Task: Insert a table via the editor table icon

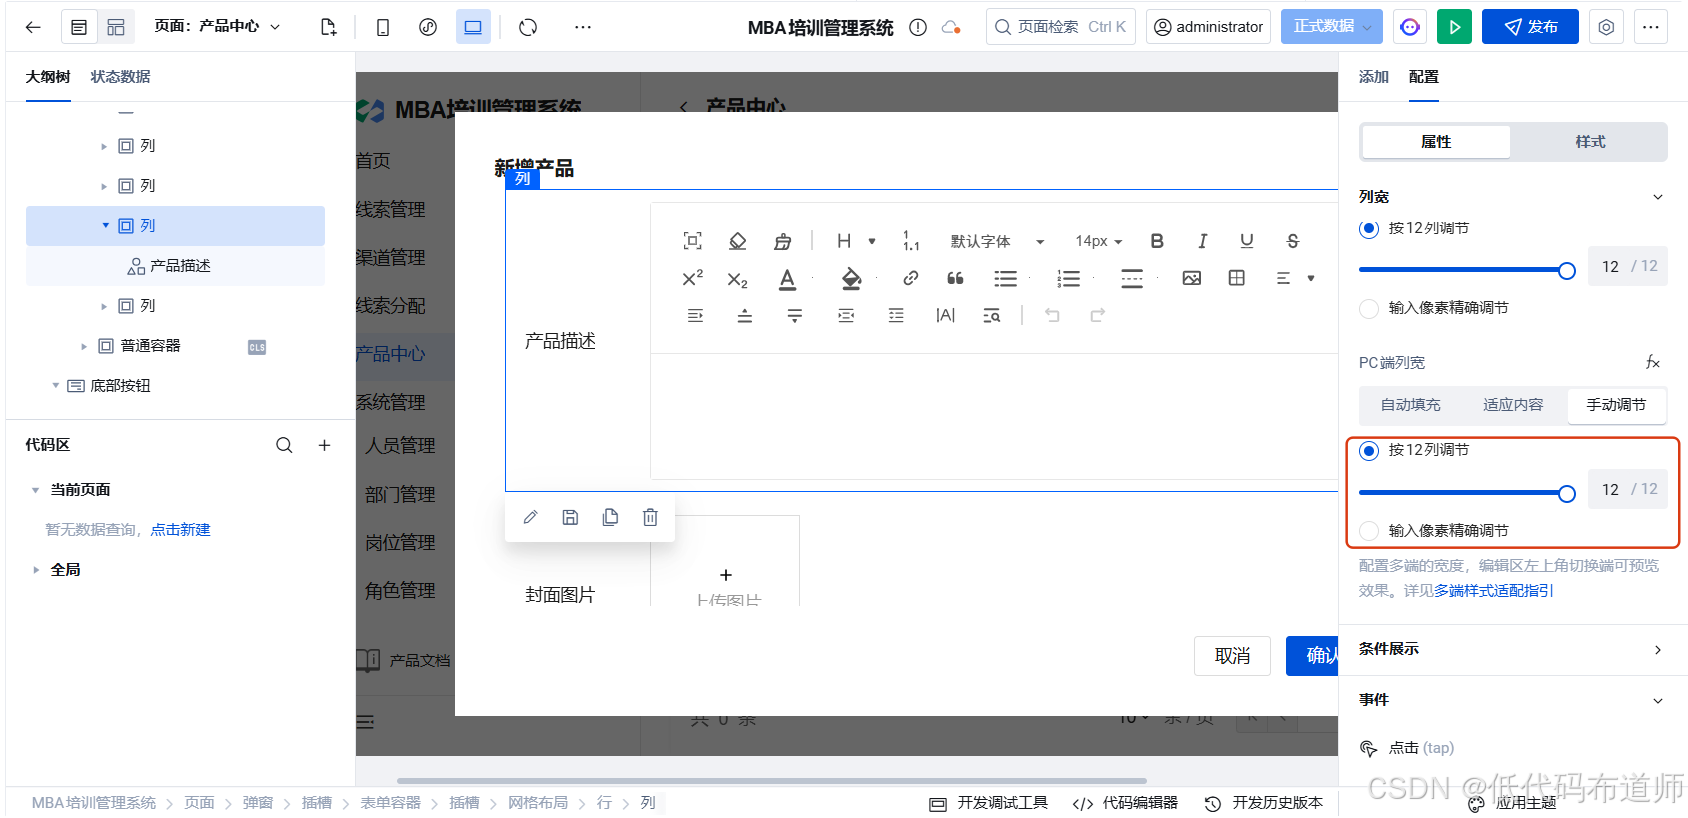Action: pyautogui.click(x=1237, y=278)
